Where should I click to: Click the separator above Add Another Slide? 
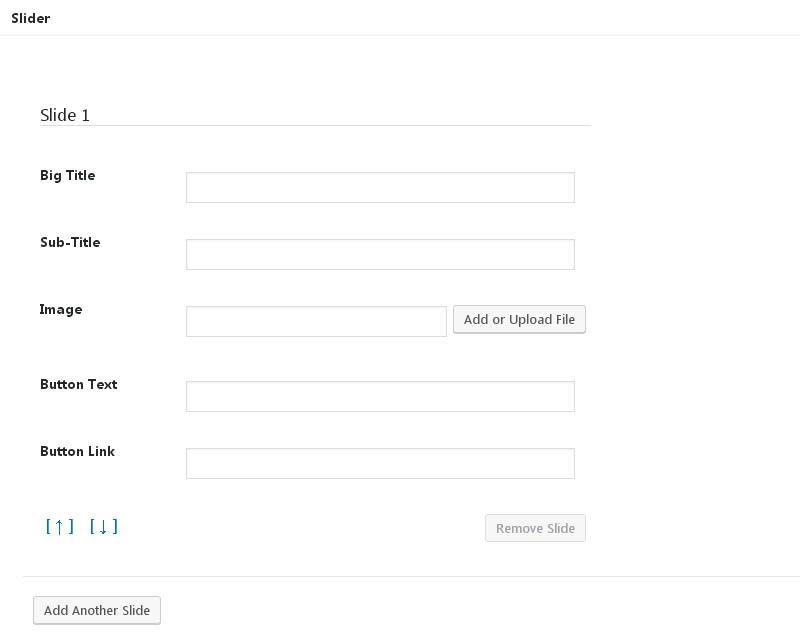pos(411,577)
